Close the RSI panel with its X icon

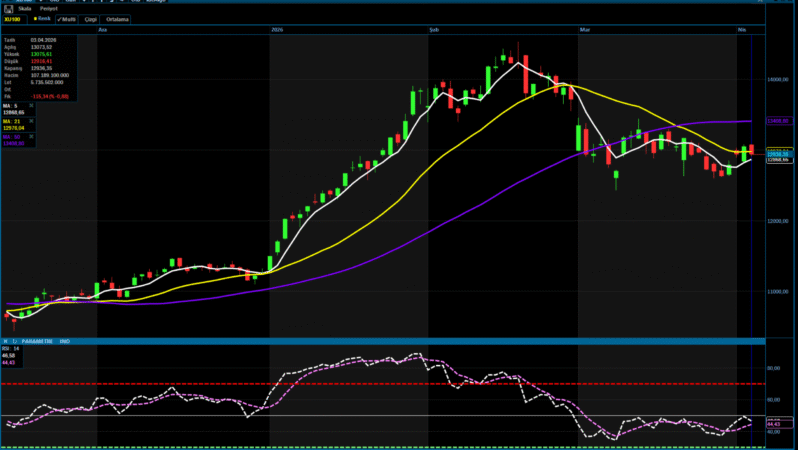pos(4,342)
